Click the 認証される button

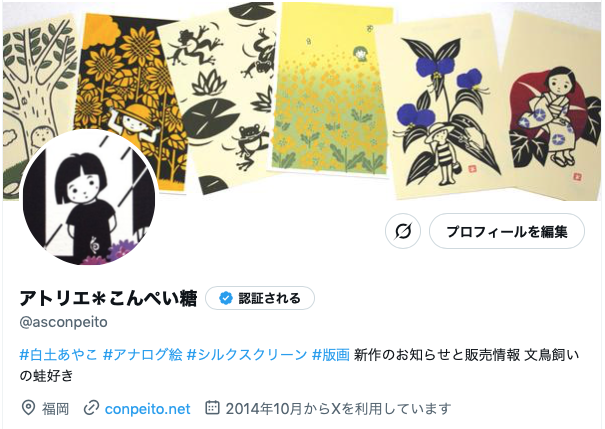260,298
